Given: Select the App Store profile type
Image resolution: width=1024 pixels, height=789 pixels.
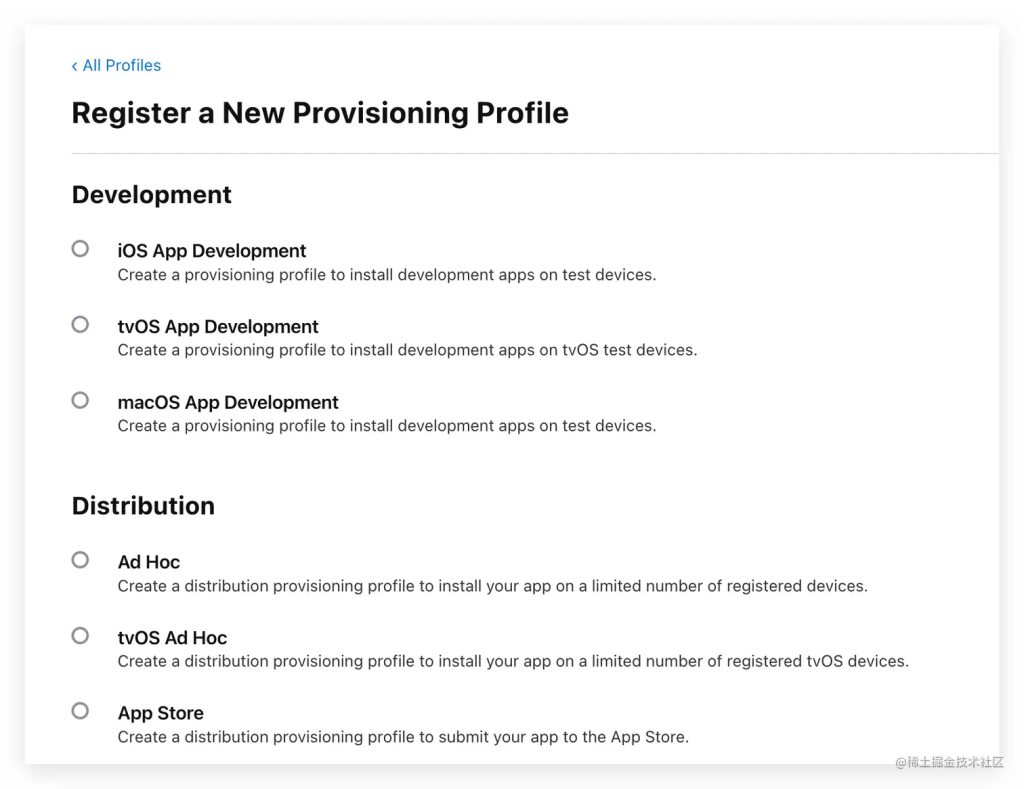Looking at the screenshot, I should (x=80, y=710).
